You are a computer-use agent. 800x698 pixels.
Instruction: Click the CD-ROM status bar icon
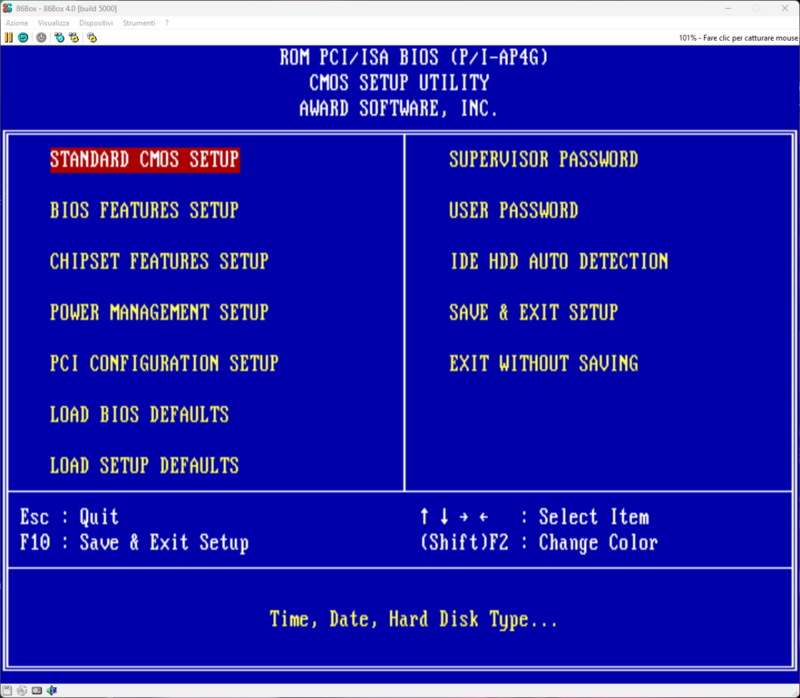tap(21, 690)
